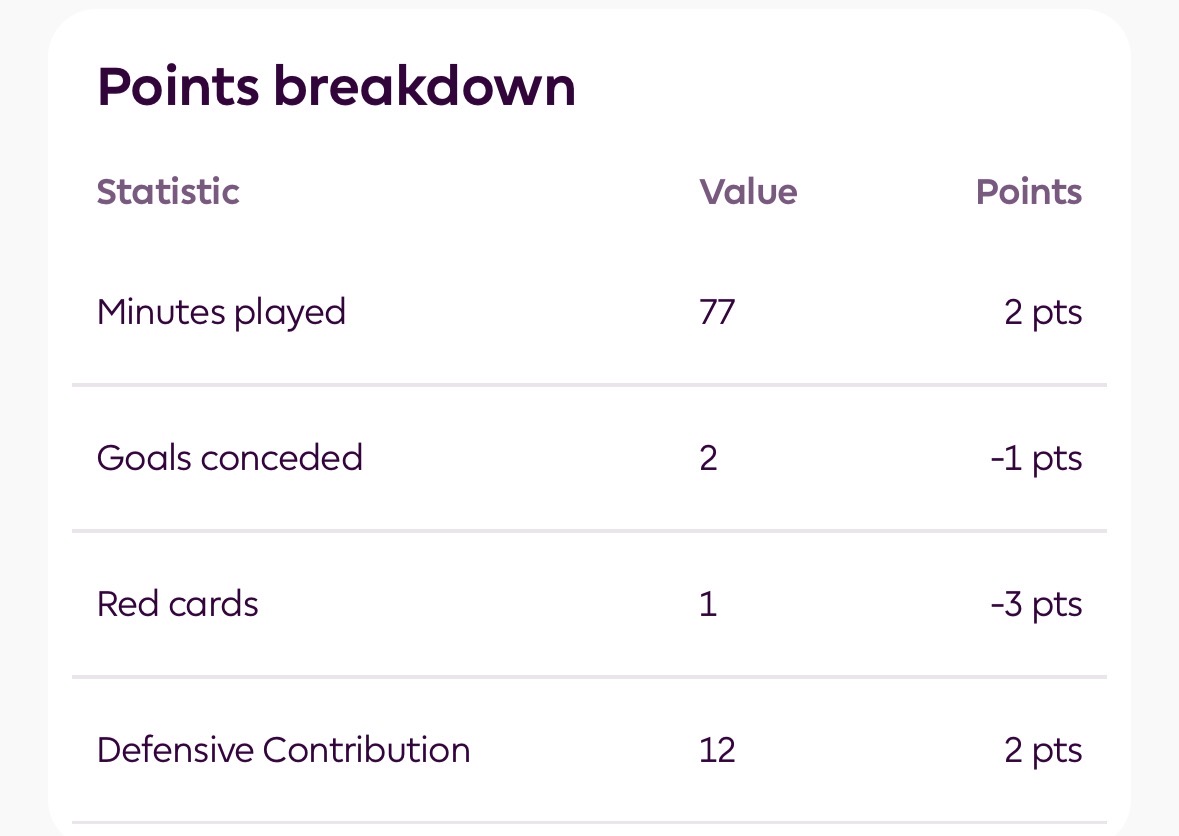Tap the 2 pts for Minutes played
This screenshot has height=836, width=1179.
(1043, 312)
